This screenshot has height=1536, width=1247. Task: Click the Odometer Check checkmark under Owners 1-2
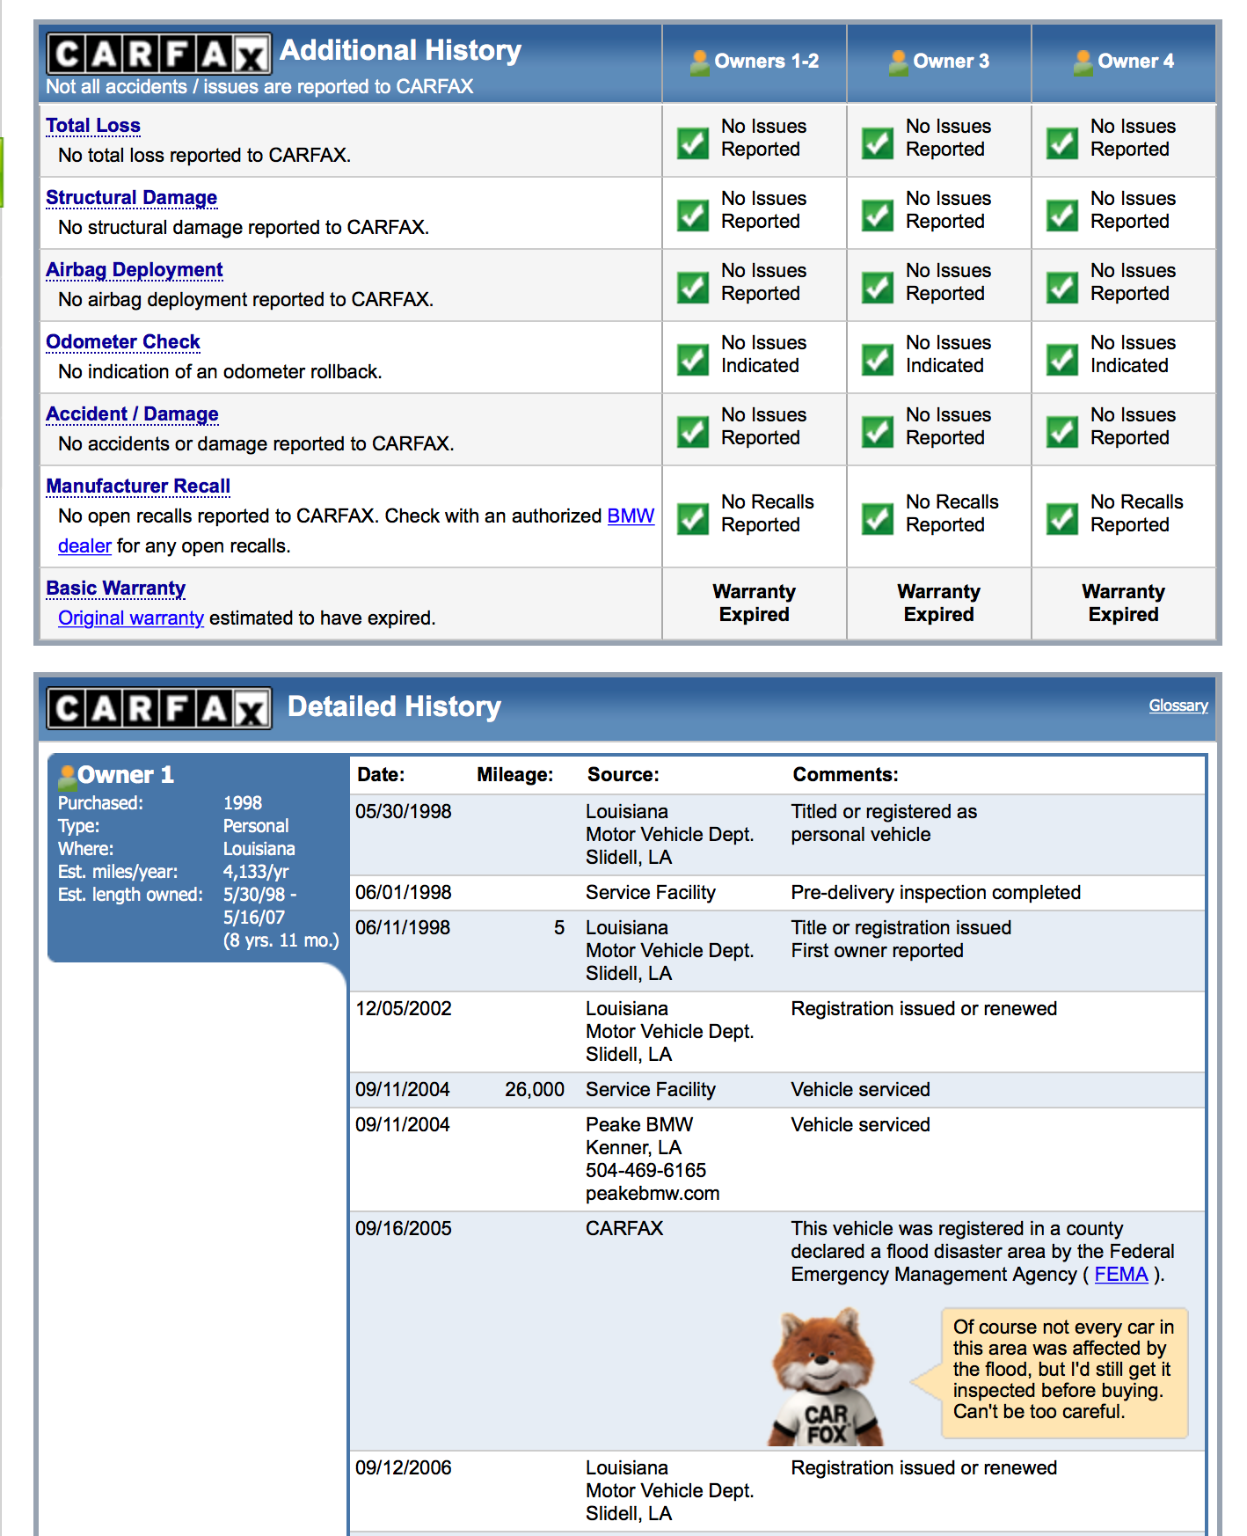click(x=693, y=359)
